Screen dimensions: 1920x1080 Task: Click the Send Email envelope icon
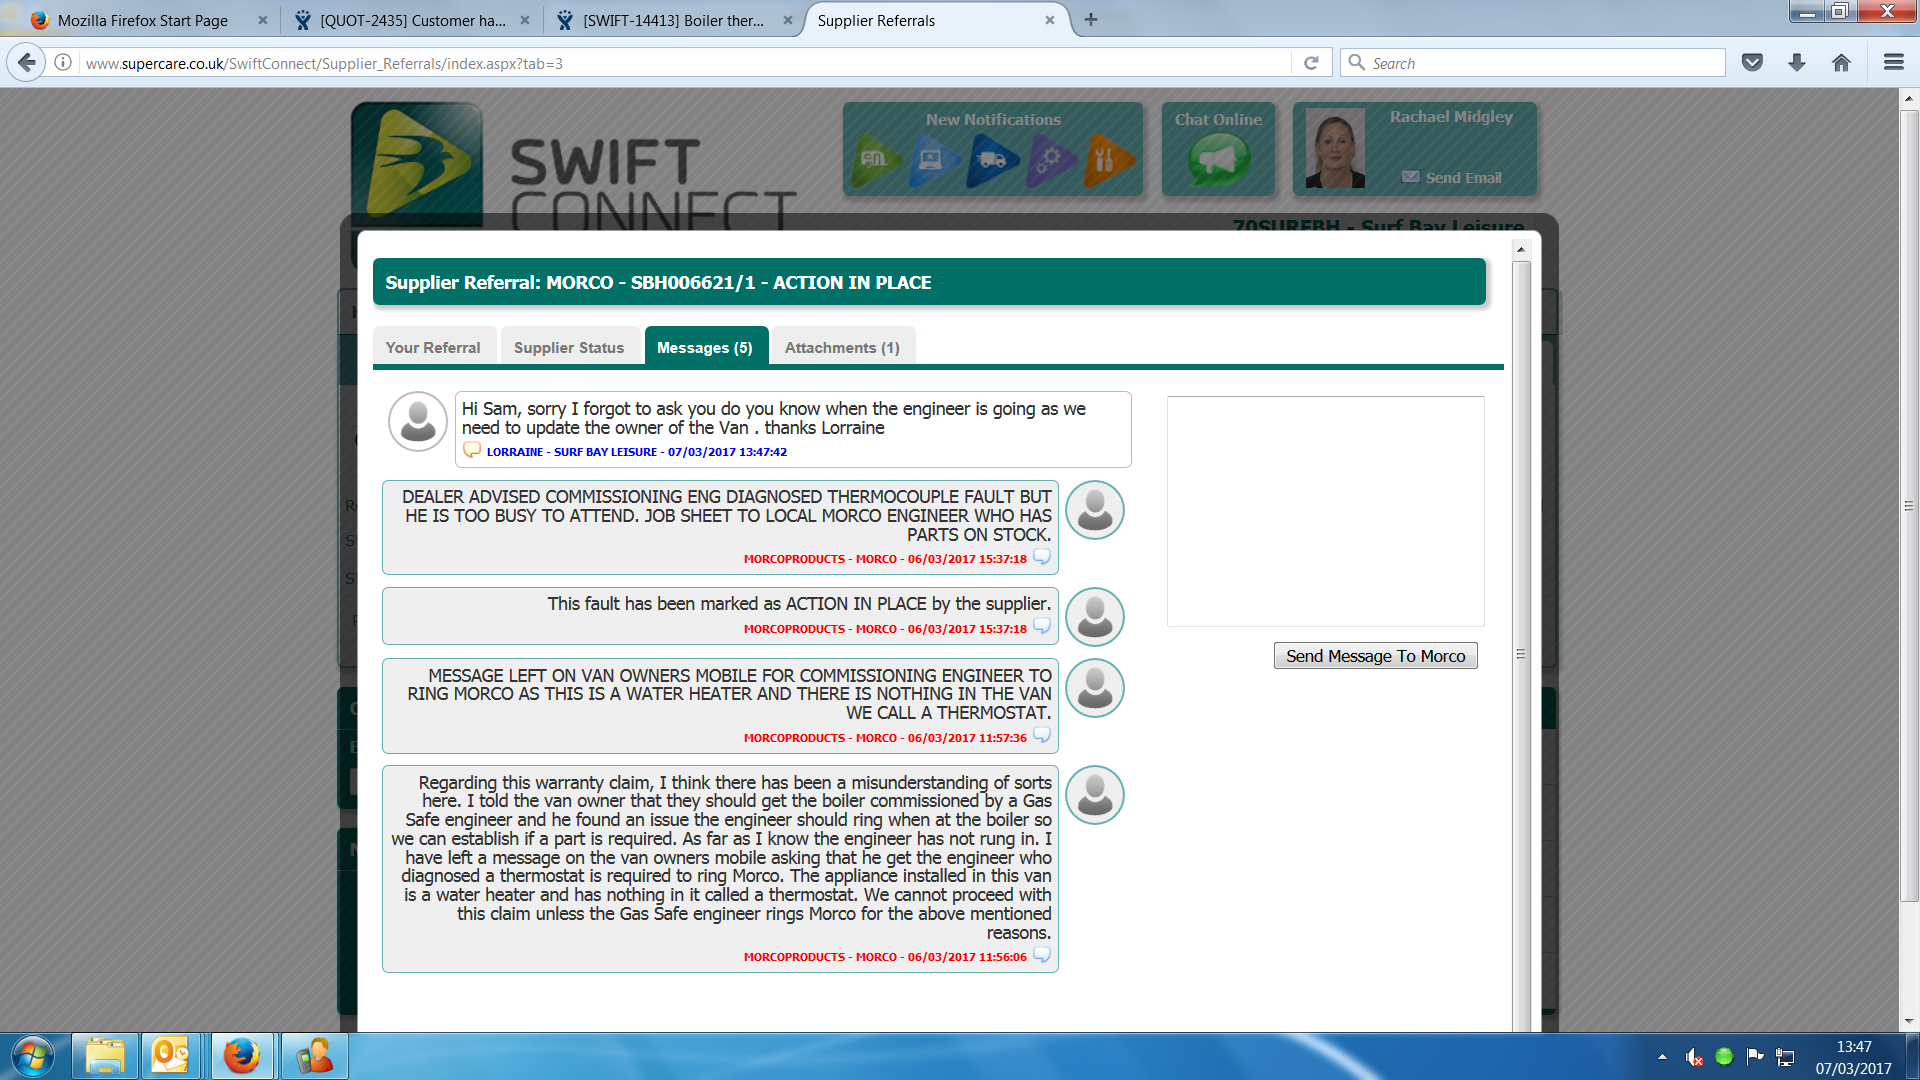(x=1410, y=177)
